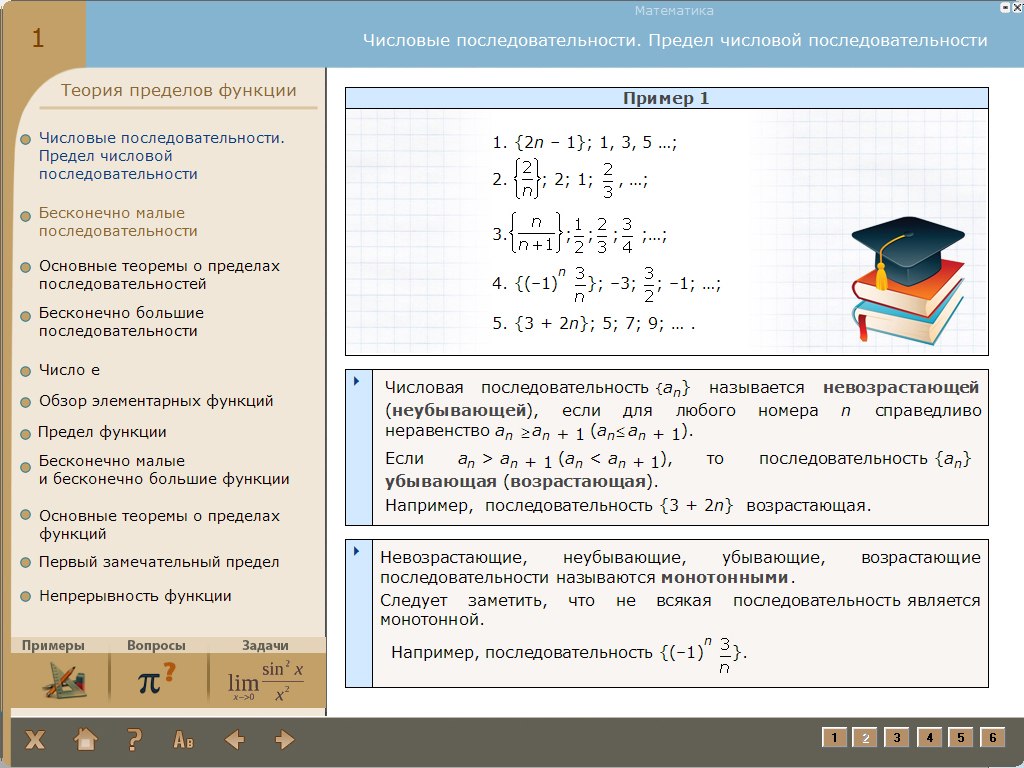Open Вопросы with the pi question icon
The width and height of the screenshot is (1024, 768).
[155, 681]
